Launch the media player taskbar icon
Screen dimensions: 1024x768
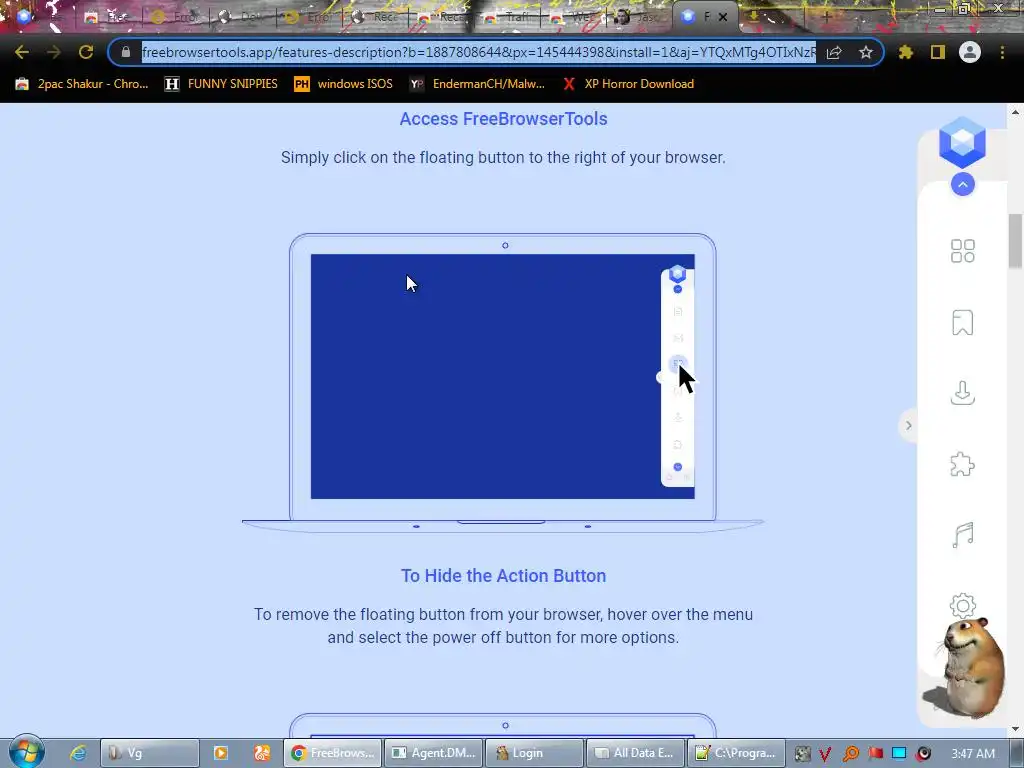221,753
